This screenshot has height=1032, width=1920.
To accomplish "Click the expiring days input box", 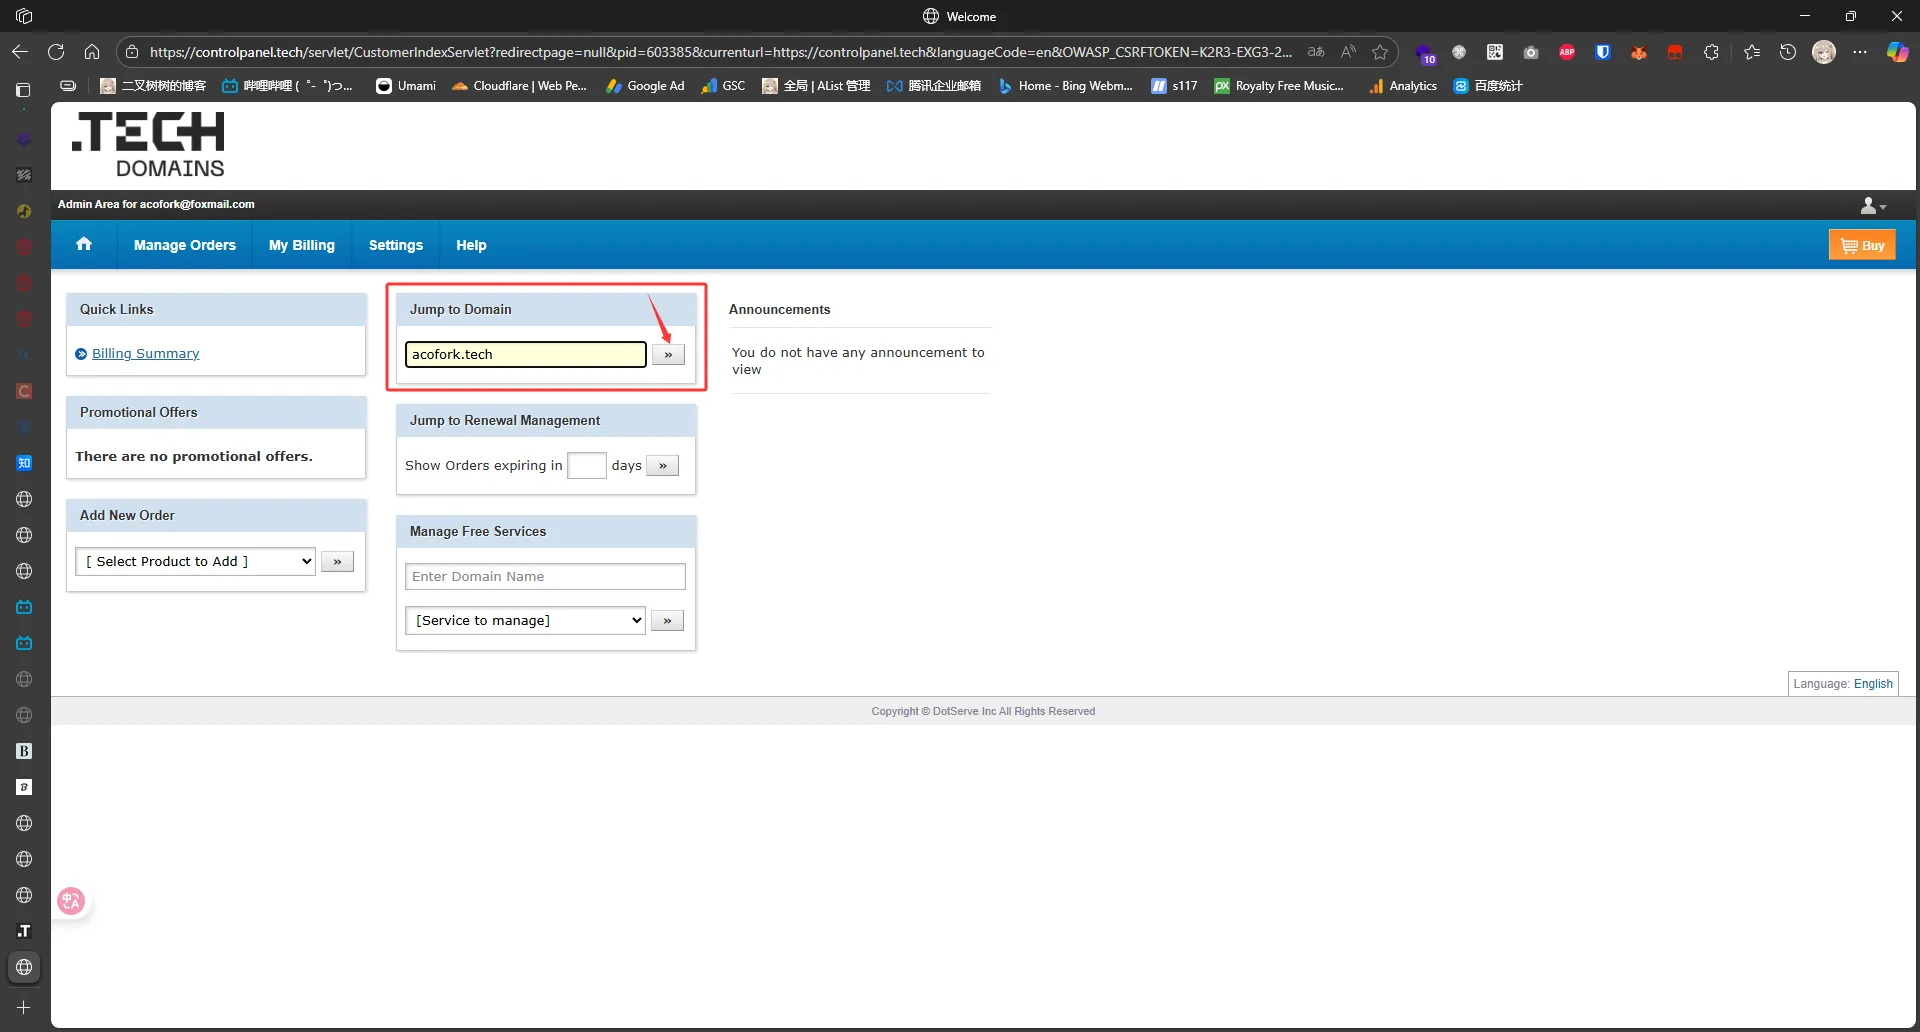I will pos(587,466).
